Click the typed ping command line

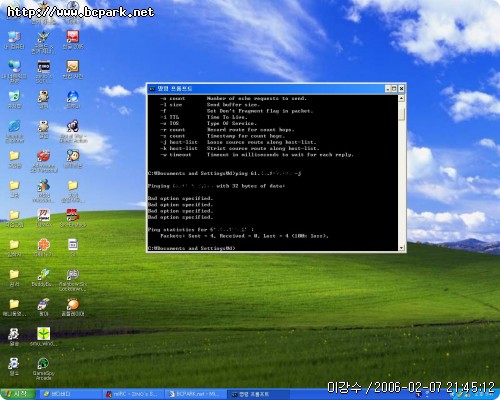pos(225,173)
